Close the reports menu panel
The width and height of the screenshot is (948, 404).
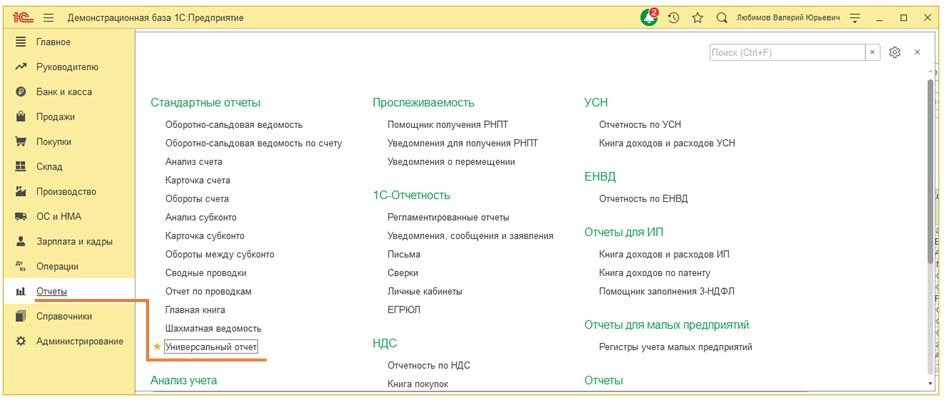917,53
